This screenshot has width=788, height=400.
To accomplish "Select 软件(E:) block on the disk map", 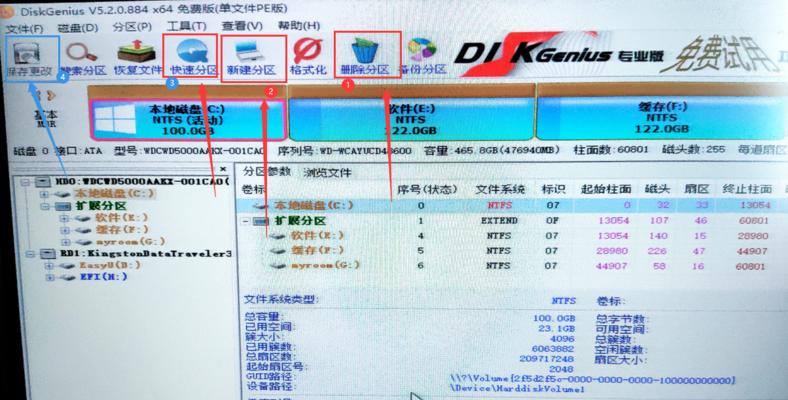I will 411,120.
